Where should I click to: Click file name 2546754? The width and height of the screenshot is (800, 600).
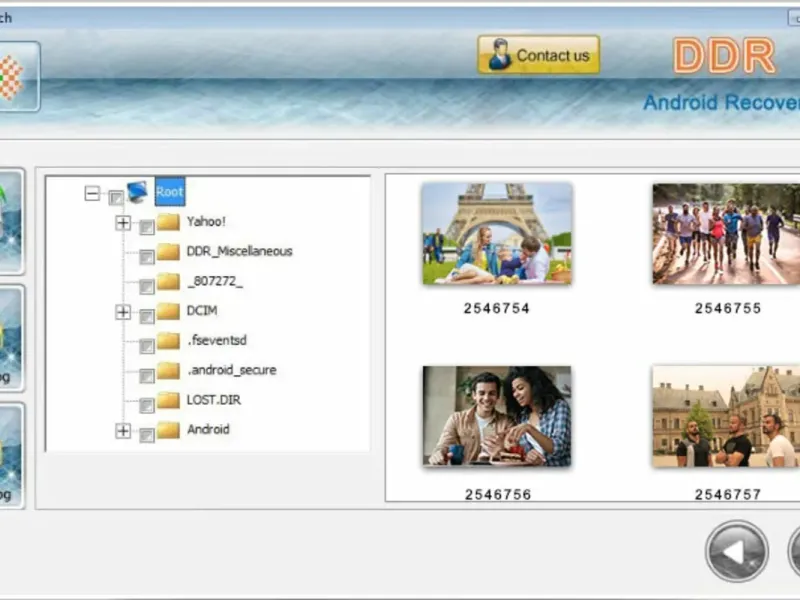pos(497,308)
